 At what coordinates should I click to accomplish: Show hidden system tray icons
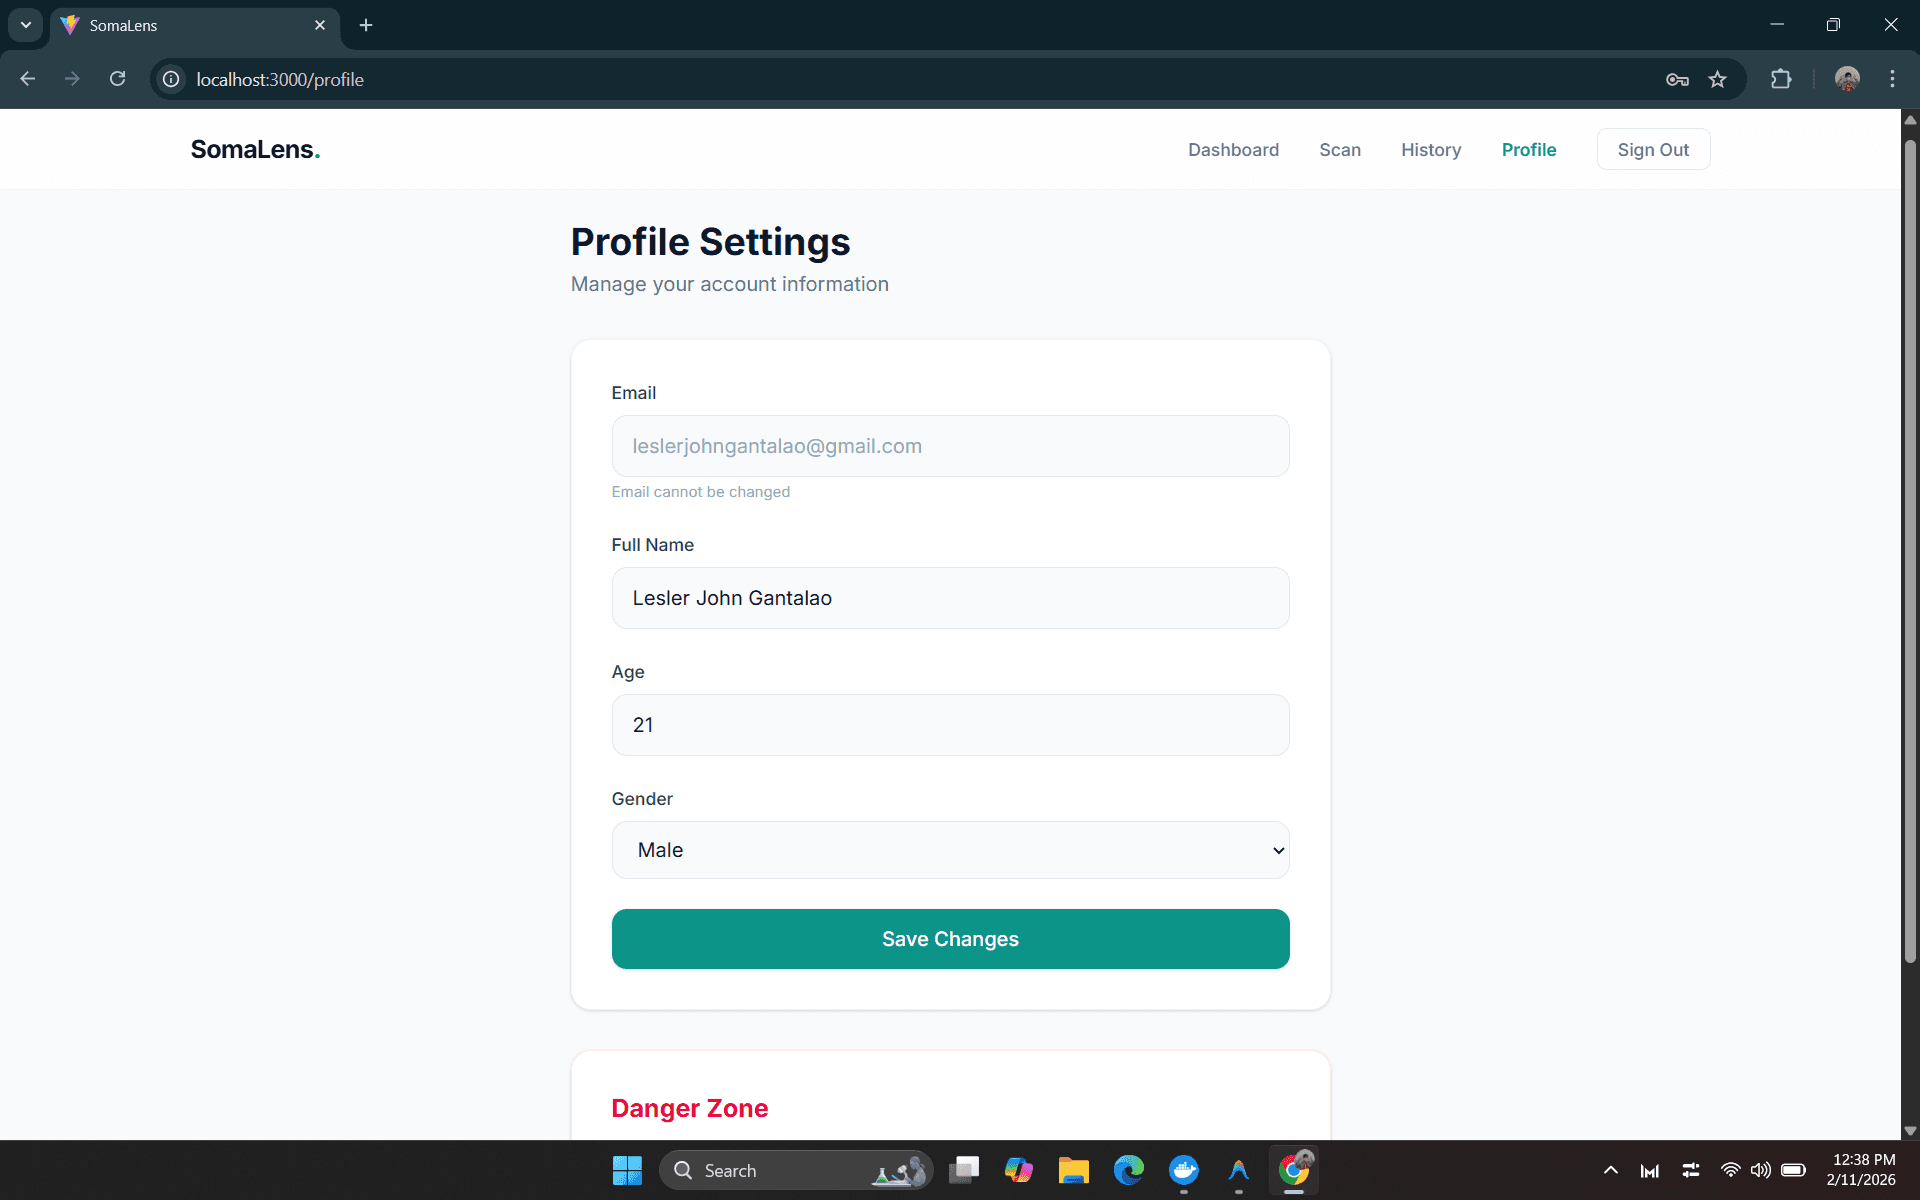pyautogui.click(x=1611, y=1170)
